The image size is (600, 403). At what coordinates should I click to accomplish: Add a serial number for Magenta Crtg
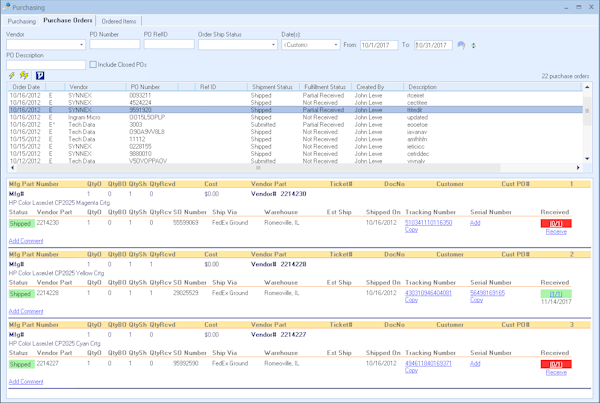(x=475, y=222)
